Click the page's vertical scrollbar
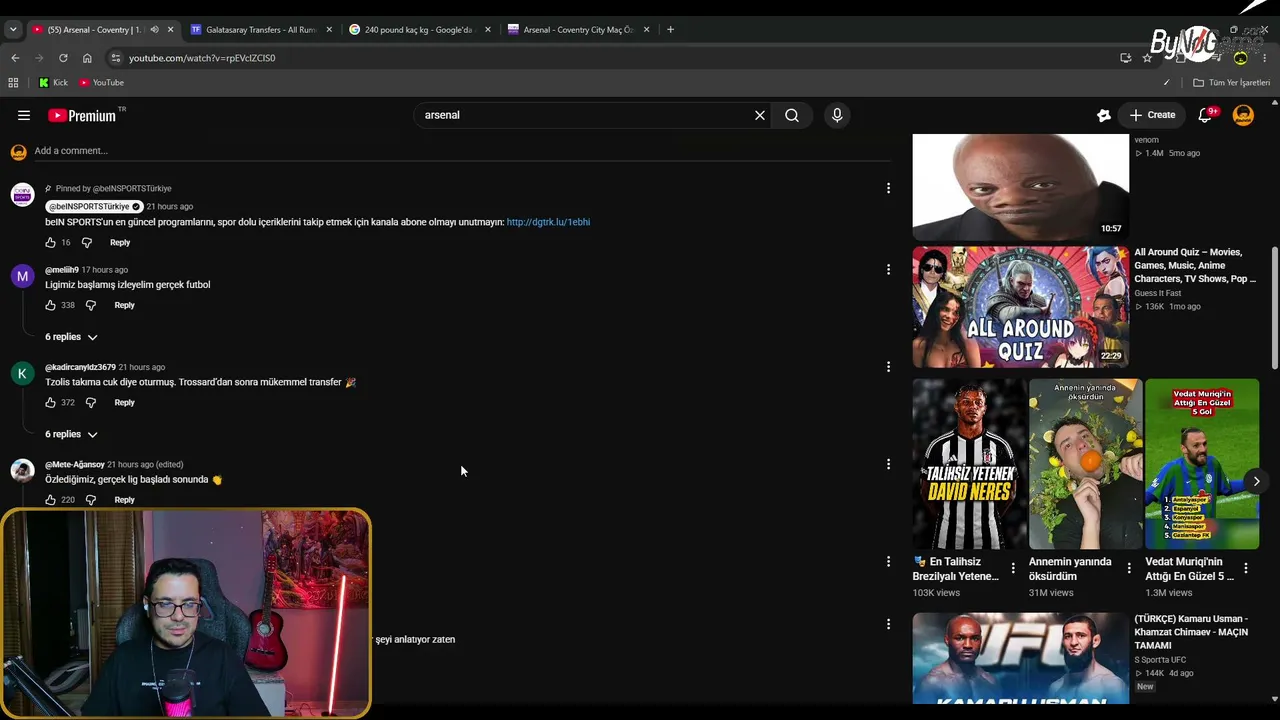This screenshot has width=1280, height=720. pyautogui.click(x=1274, y=306)
